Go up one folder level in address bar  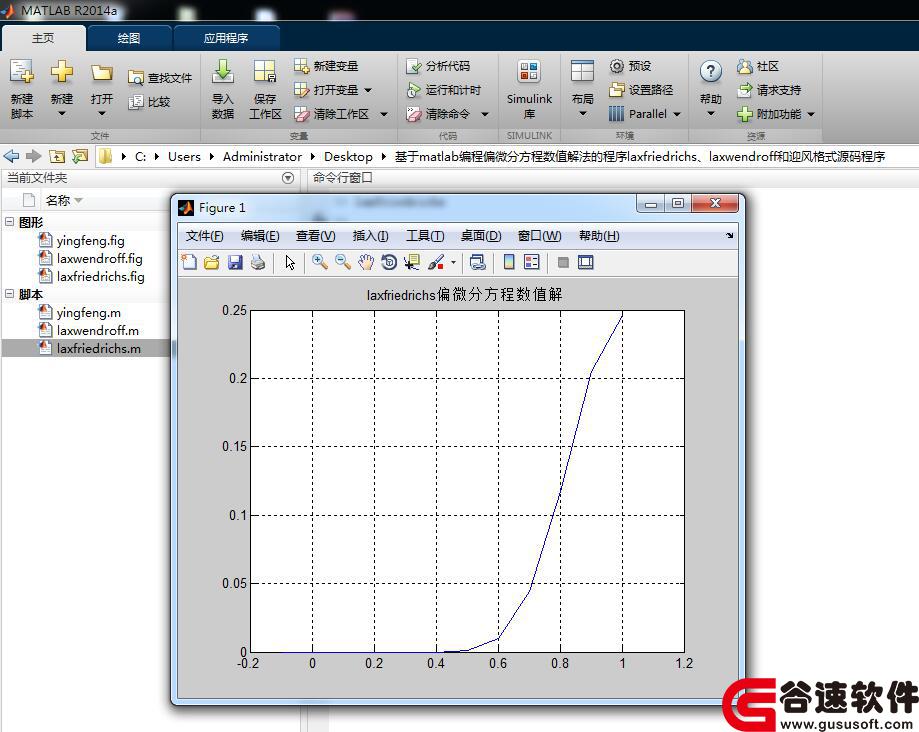click(57, 156)
